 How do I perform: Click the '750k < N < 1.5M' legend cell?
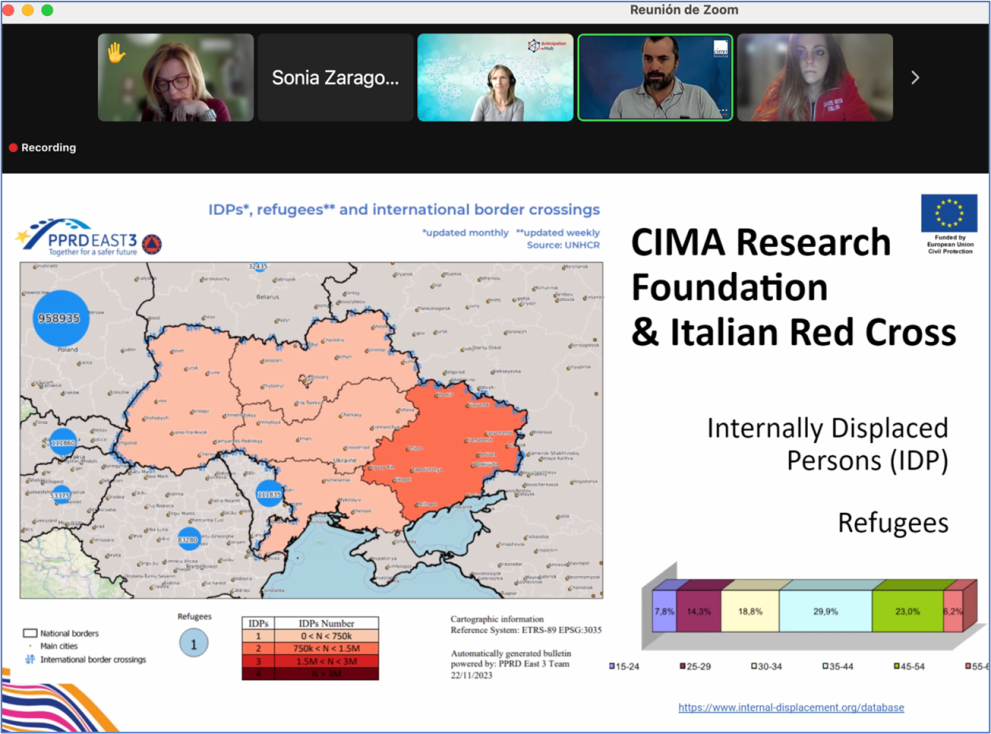click(326, 649)
